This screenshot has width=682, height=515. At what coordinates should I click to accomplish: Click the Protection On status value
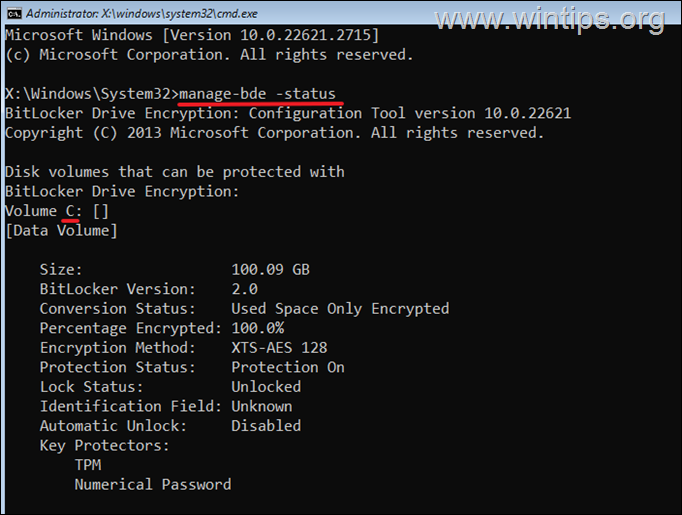pyautogui.click(x=288, y=367)
